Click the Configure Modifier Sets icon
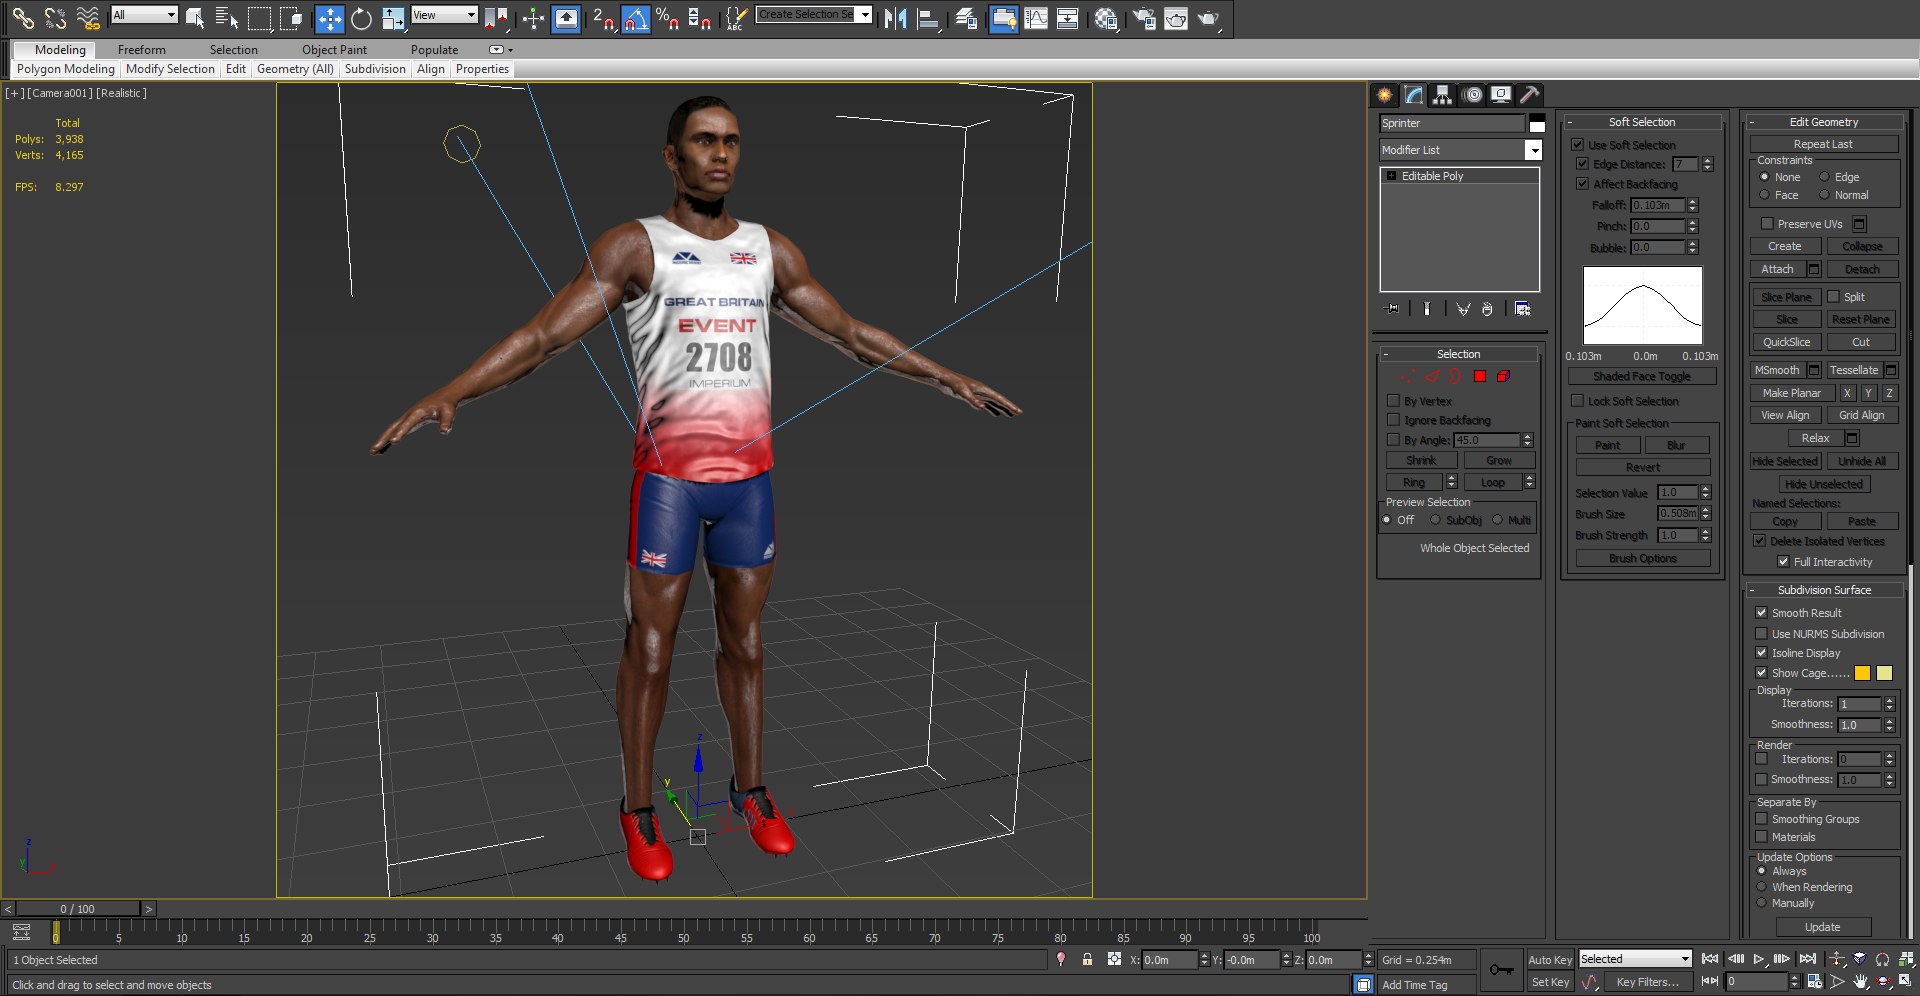 click(1522, 309)
